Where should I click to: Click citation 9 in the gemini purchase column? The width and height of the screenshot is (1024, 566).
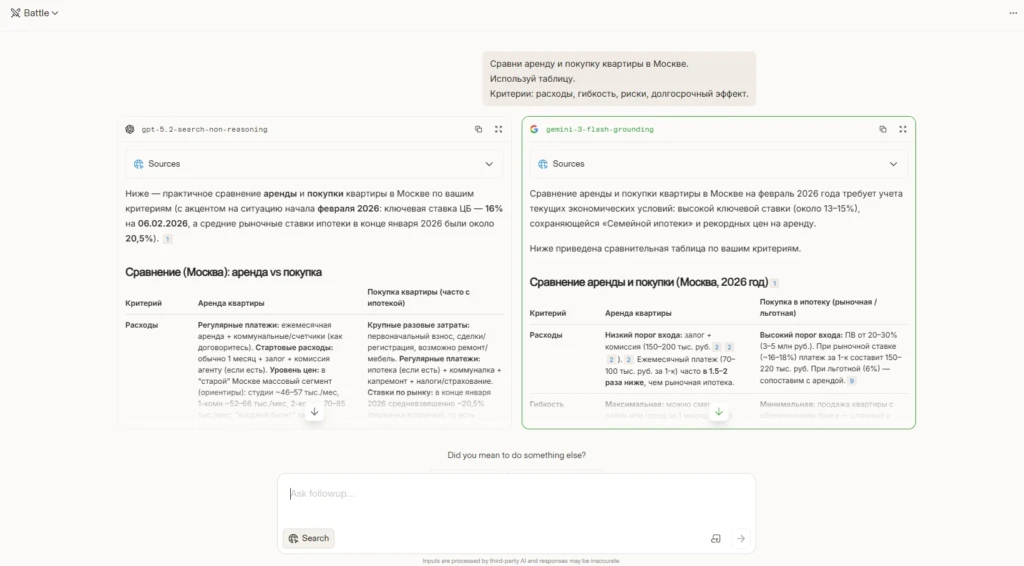(852, 381)
